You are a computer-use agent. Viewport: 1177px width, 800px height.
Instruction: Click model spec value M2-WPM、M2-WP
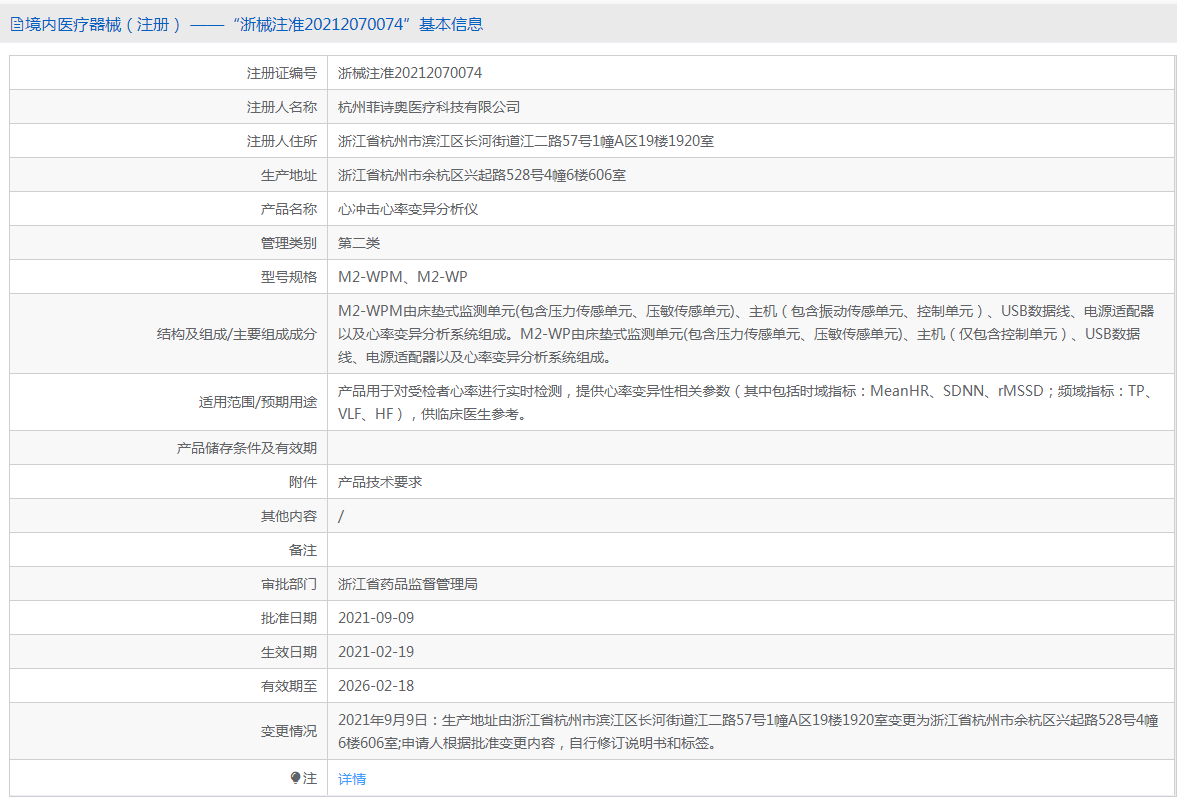click(x=402, y=277)
